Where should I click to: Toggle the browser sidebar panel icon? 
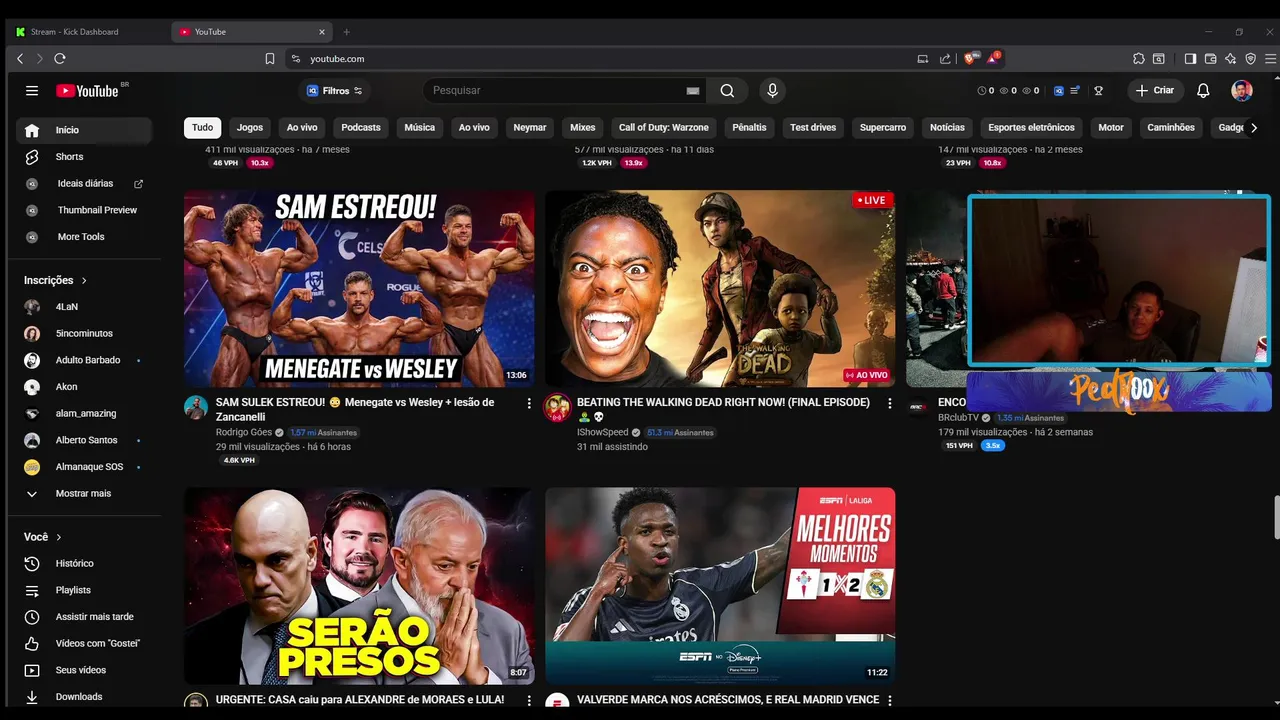[1190, 59]
